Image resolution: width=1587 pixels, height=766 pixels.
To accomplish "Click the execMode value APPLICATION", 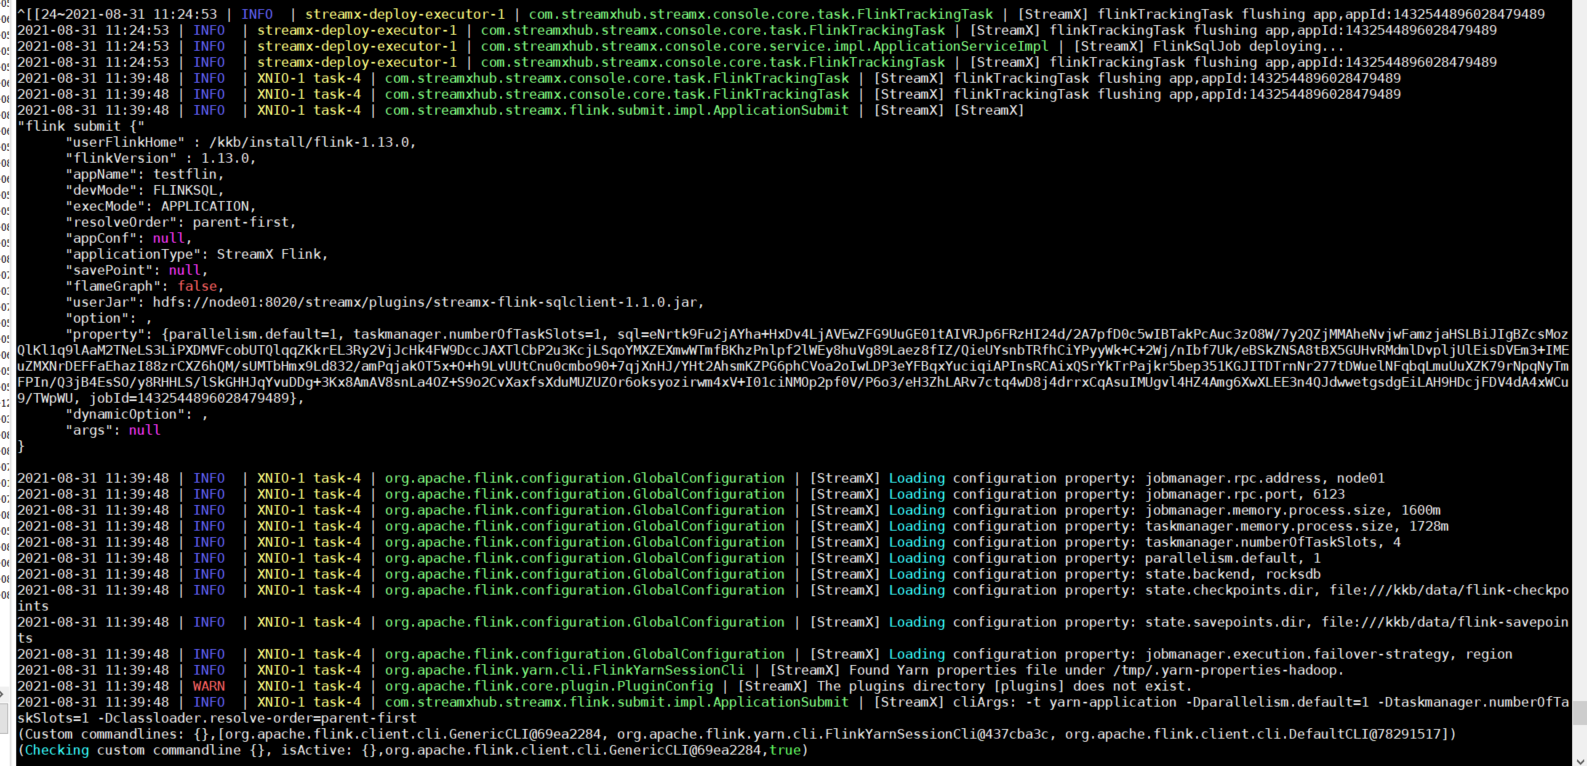I will 205,206.
